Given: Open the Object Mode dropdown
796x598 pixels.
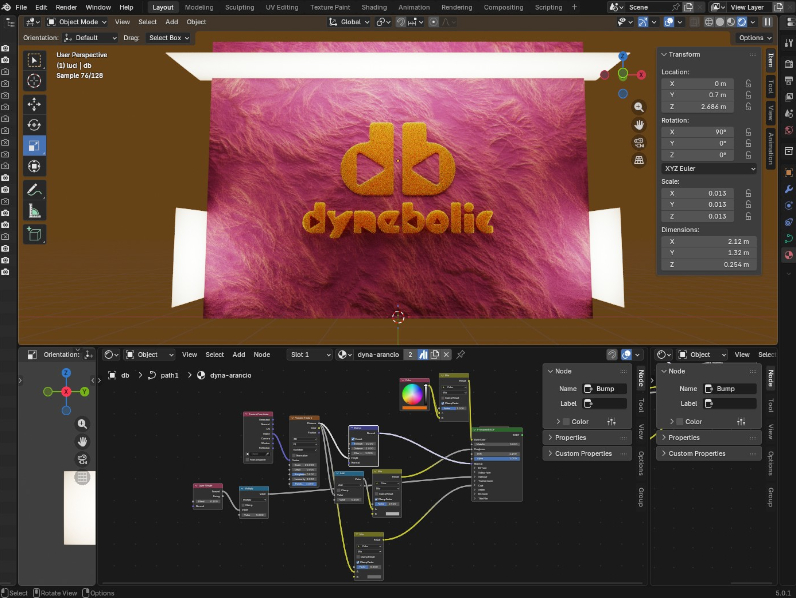Looking at the screenshot, I should tap(78, 21).
